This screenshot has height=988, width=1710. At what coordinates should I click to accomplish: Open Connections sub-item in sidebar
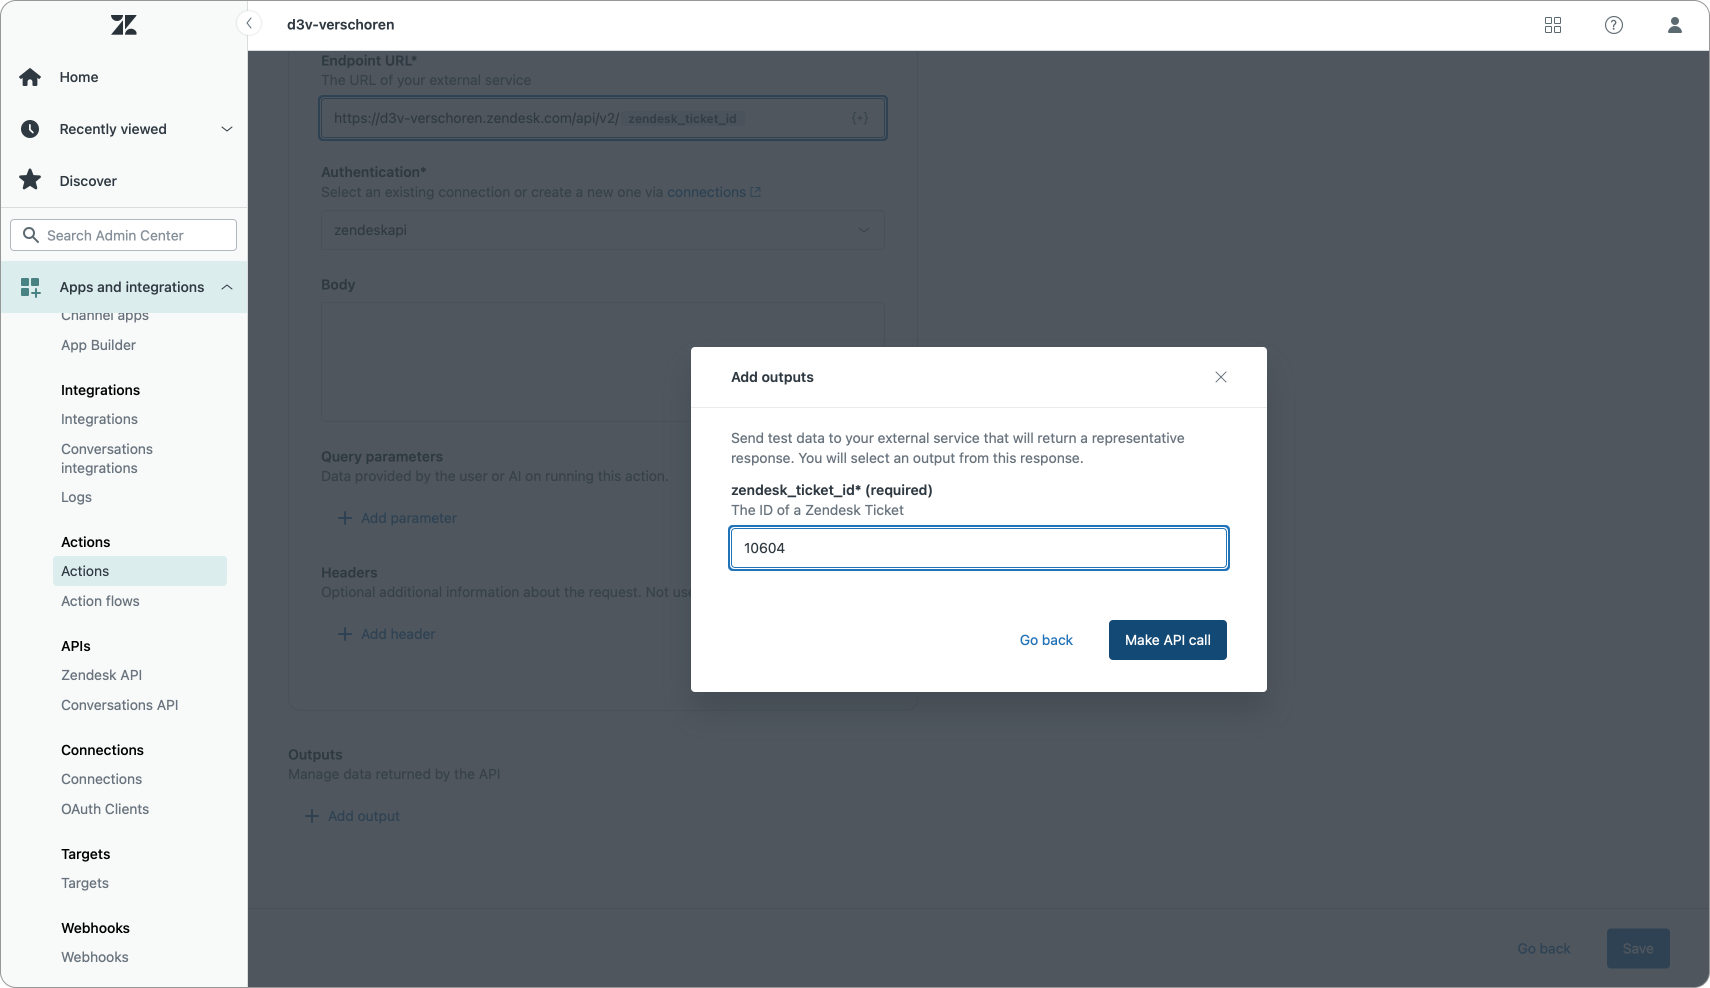coord(101,779)
